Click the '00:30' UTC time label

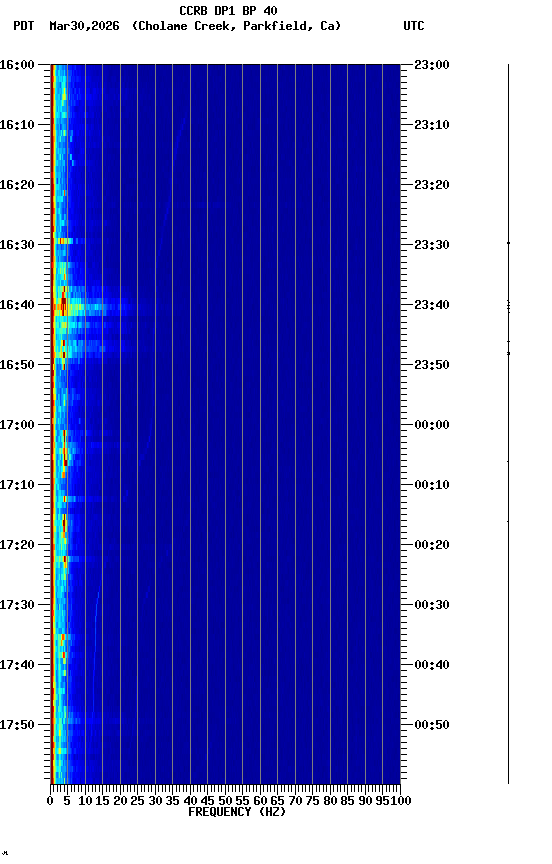click(x=432, y=606)
